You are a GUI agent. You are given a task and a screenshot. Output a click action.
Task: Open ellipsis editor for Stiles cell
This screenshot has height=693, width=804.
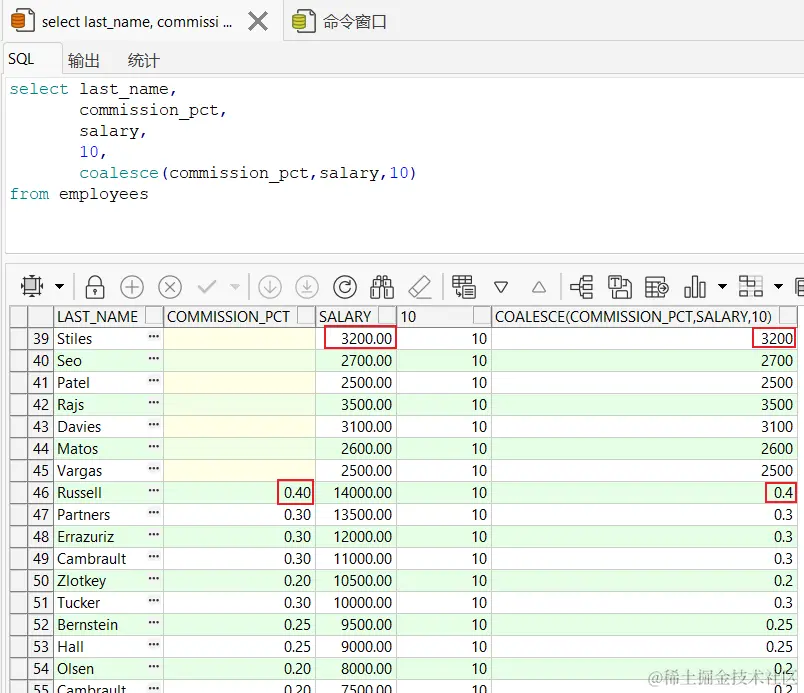(154, 337)
